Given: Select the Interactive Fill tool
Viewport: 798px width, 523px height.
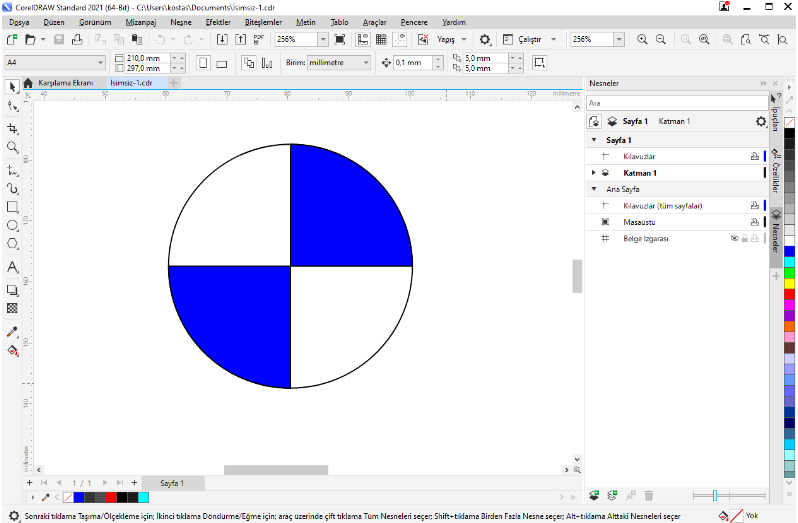Looking at the screenshot, I should [x=12, y=351].
